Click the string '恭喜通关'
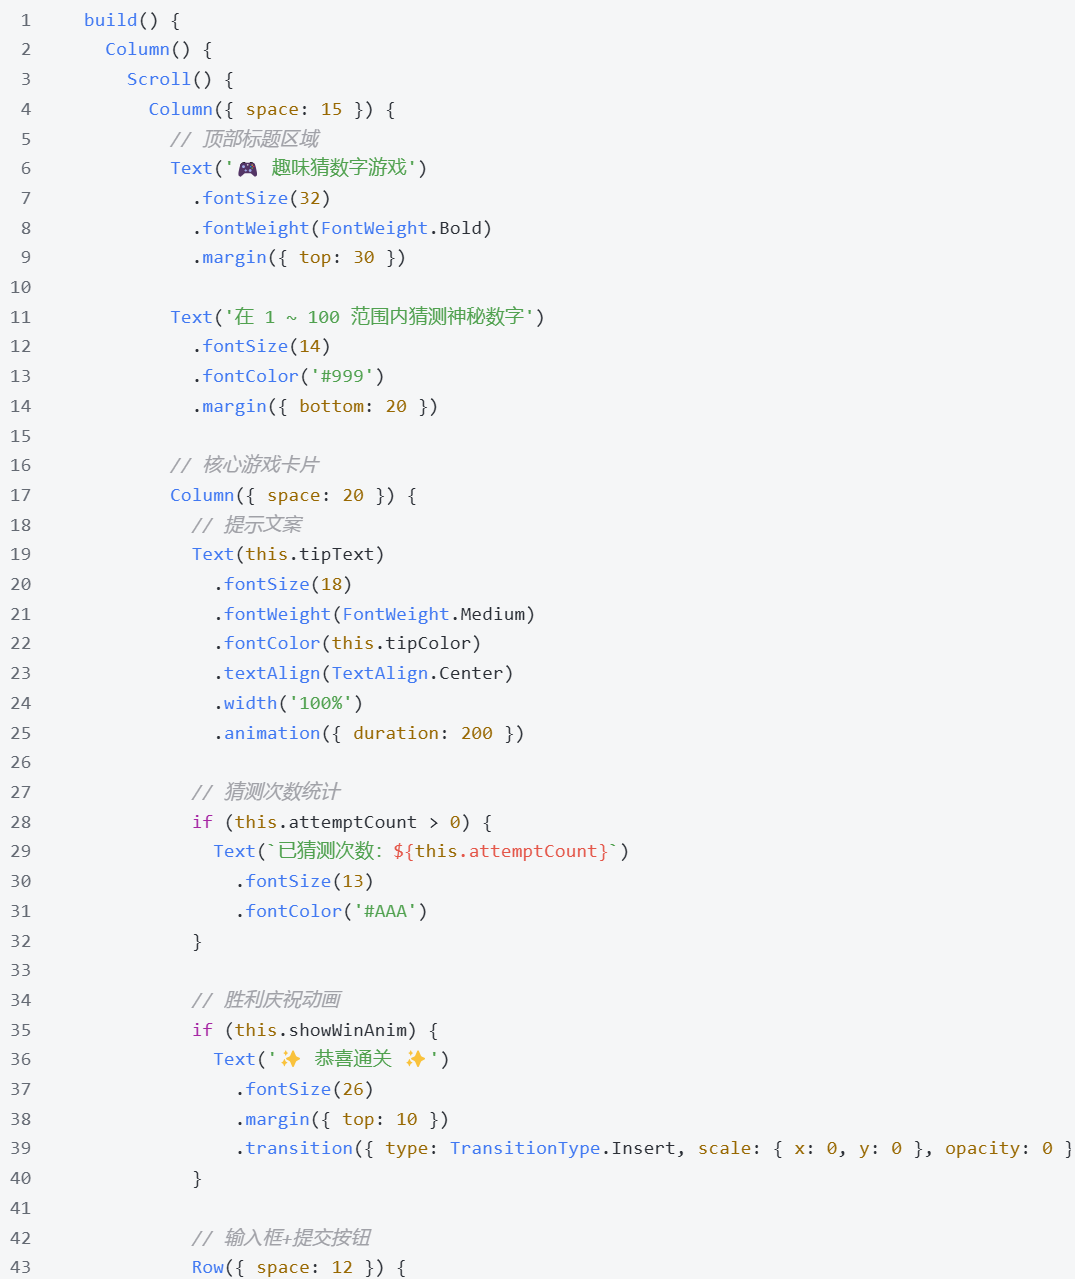Screen dimensions: 1075x1279 click(x=353, y=1059)
